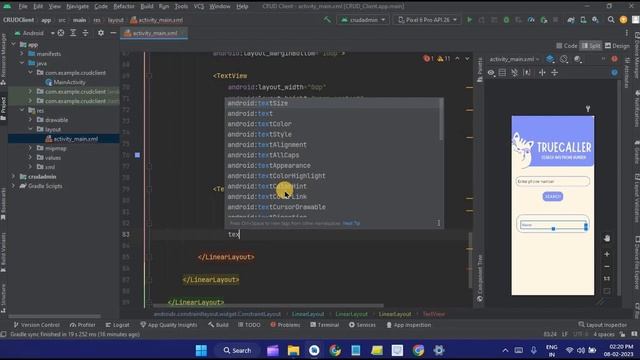Run the app with the green play button
640x360 pixels.
pyautogui.click(x=469, y=20)
